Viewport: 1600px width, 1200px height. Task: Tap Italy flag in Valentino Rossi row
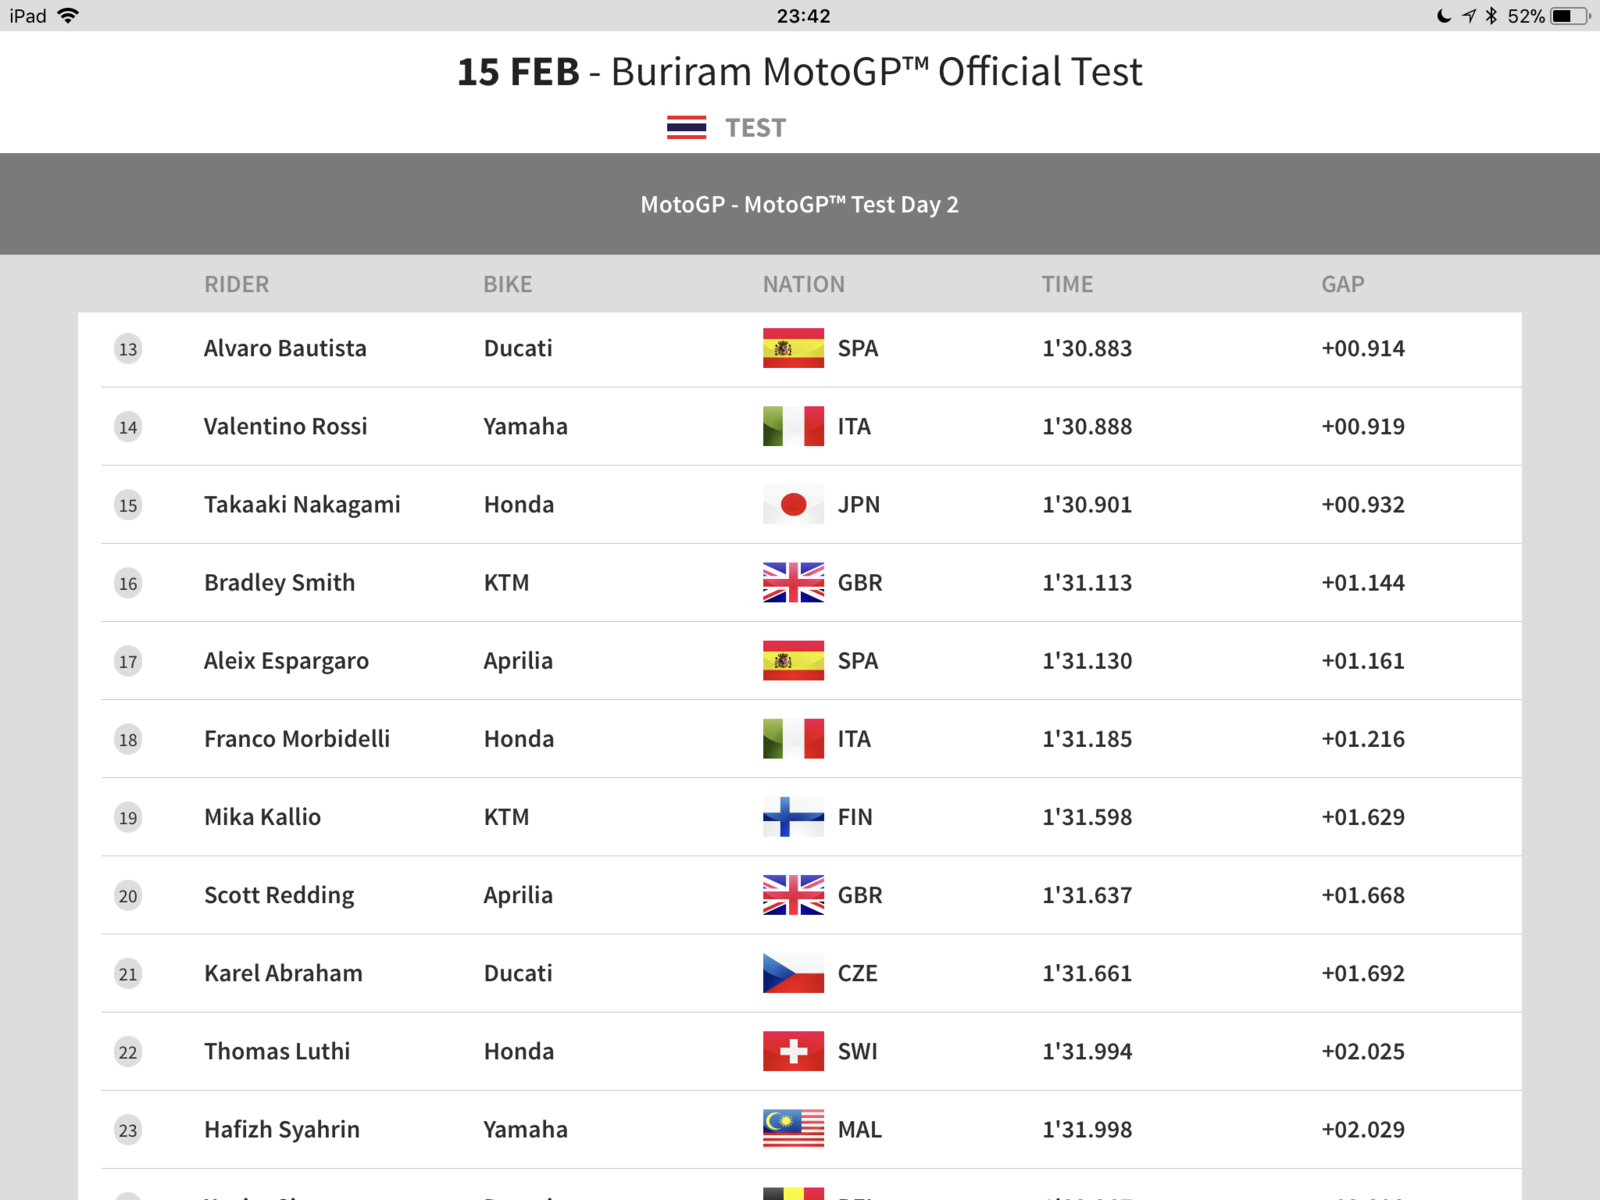[793, 427]
